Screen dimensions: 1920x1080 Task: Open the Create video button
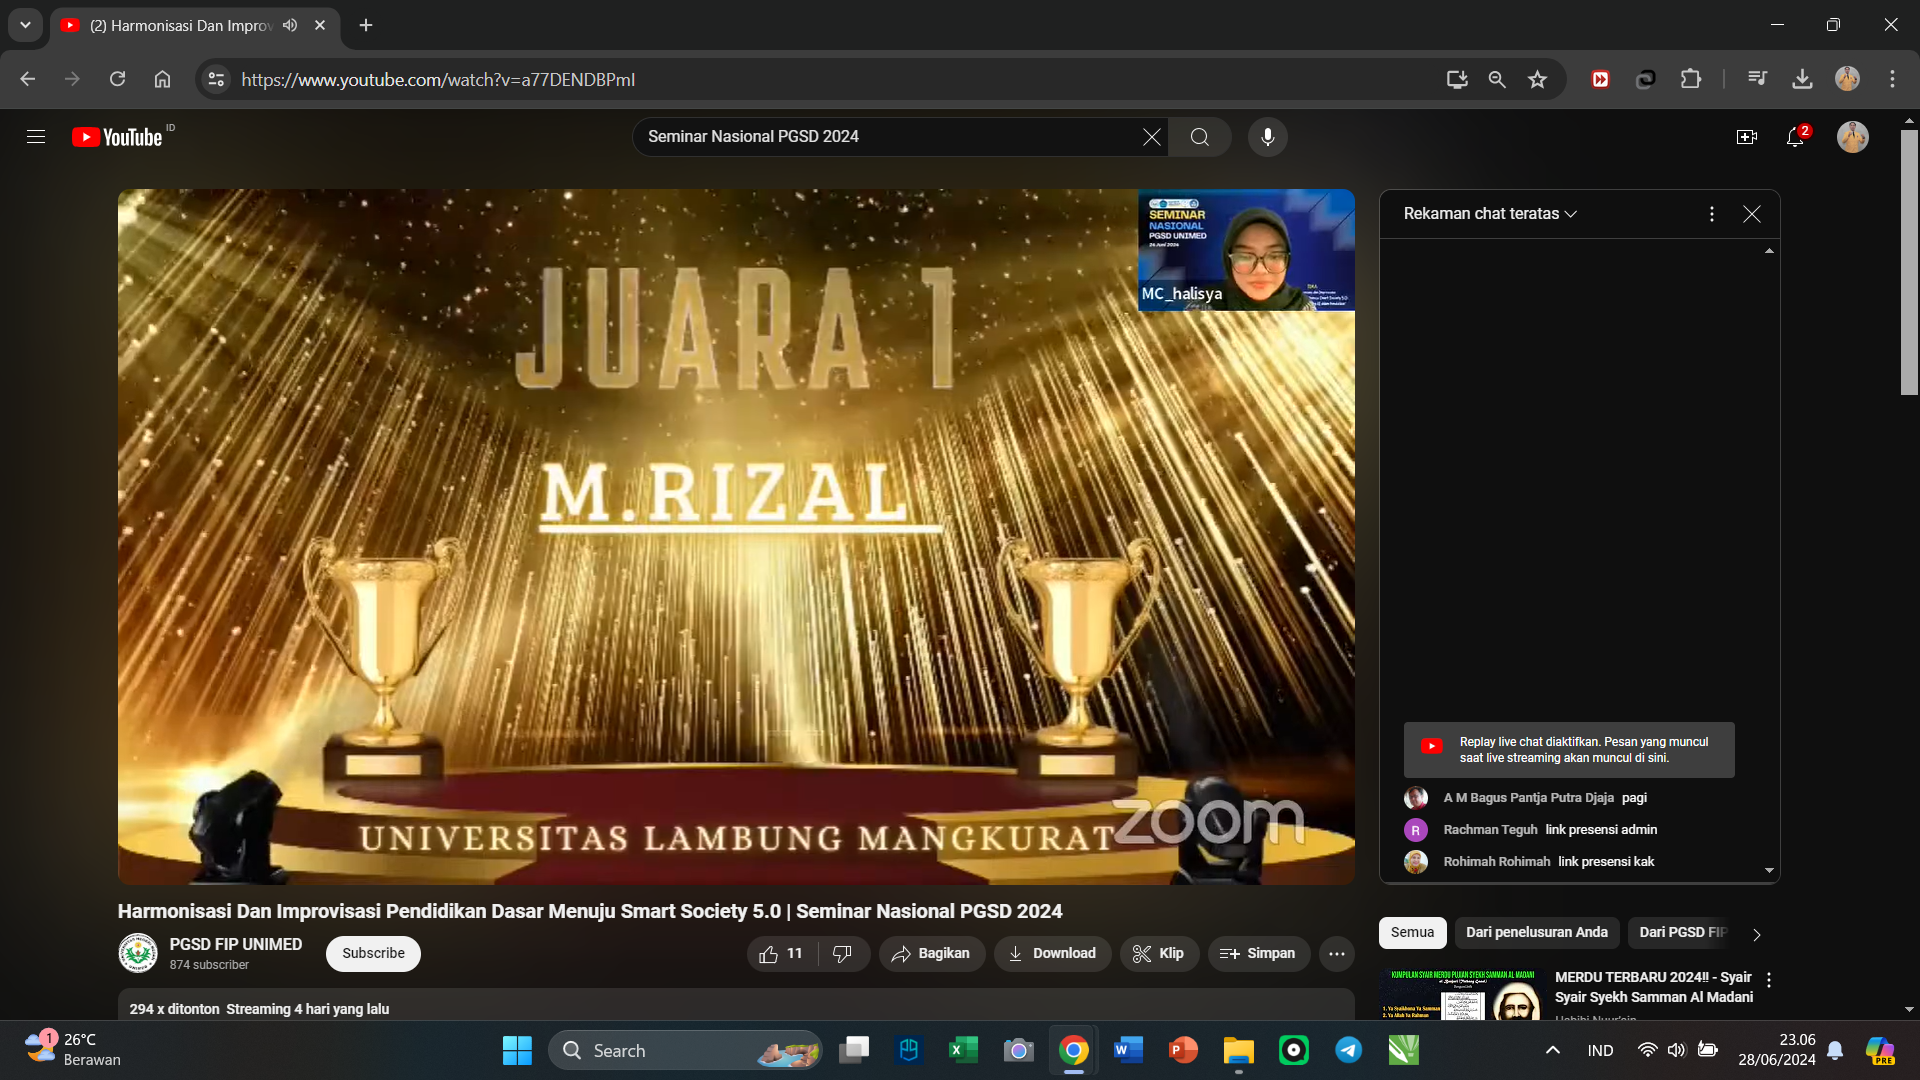click(1747, 137)
